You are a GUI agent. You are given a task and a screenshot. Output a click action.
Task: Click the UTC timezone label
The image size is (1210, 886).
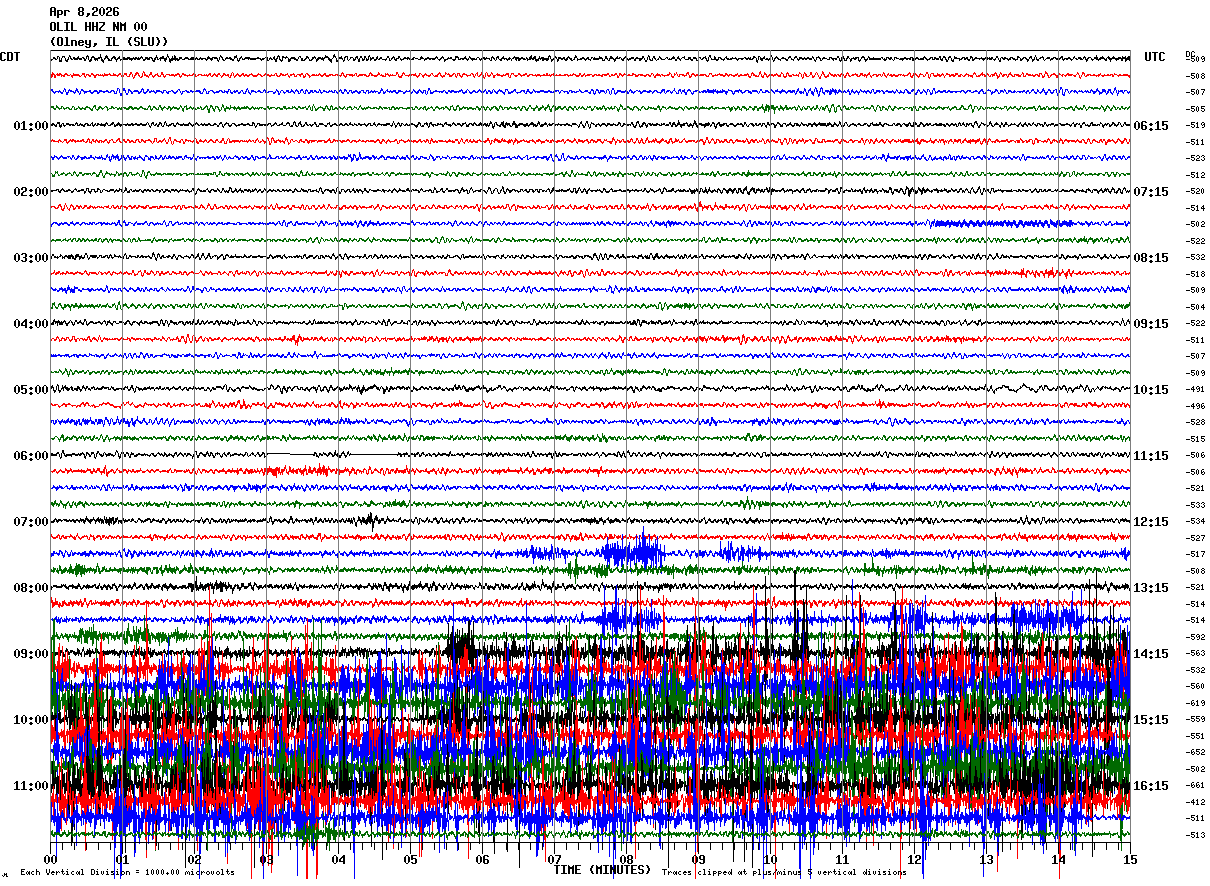point(1155,57)
